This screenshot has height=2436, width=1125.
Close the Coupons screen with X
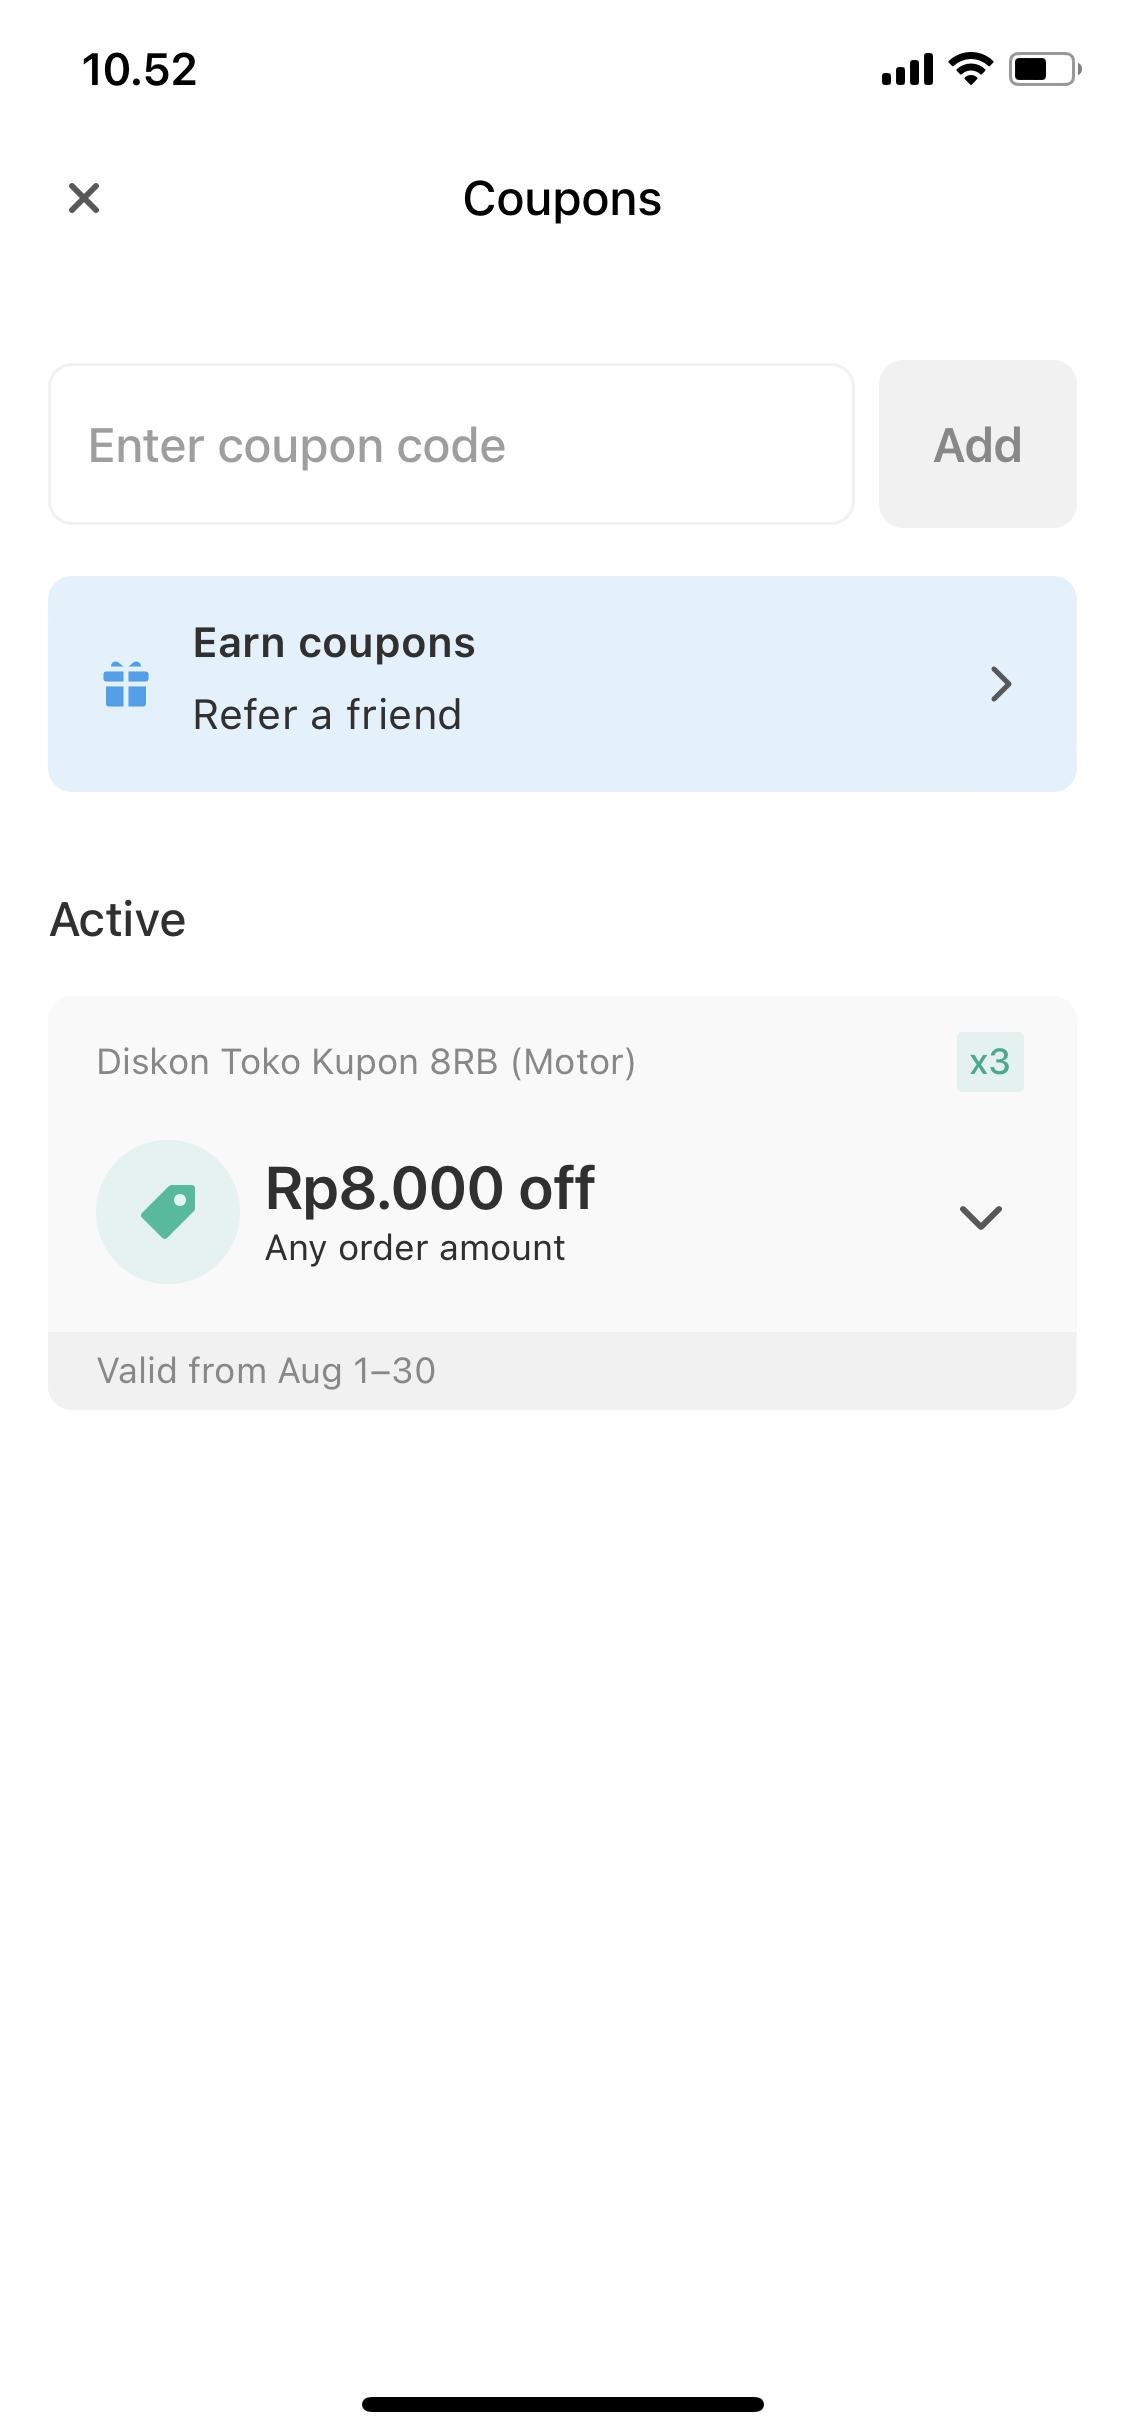pos(84,198)
